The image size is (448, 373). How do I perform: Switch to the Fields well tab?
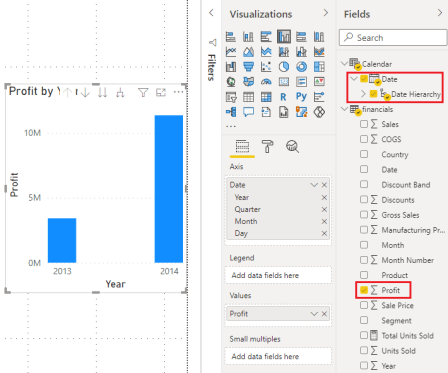(x=242, y=146)
